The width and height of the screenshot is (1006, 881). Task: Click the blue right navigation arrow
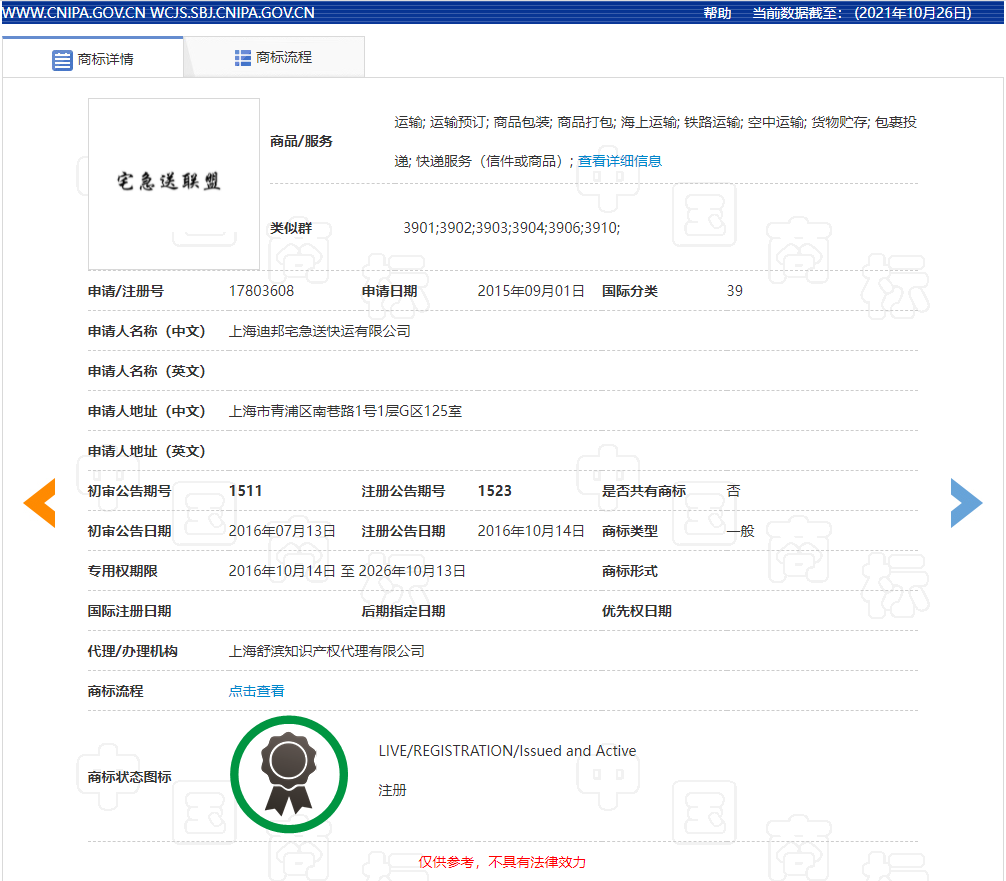pos(966,503)
